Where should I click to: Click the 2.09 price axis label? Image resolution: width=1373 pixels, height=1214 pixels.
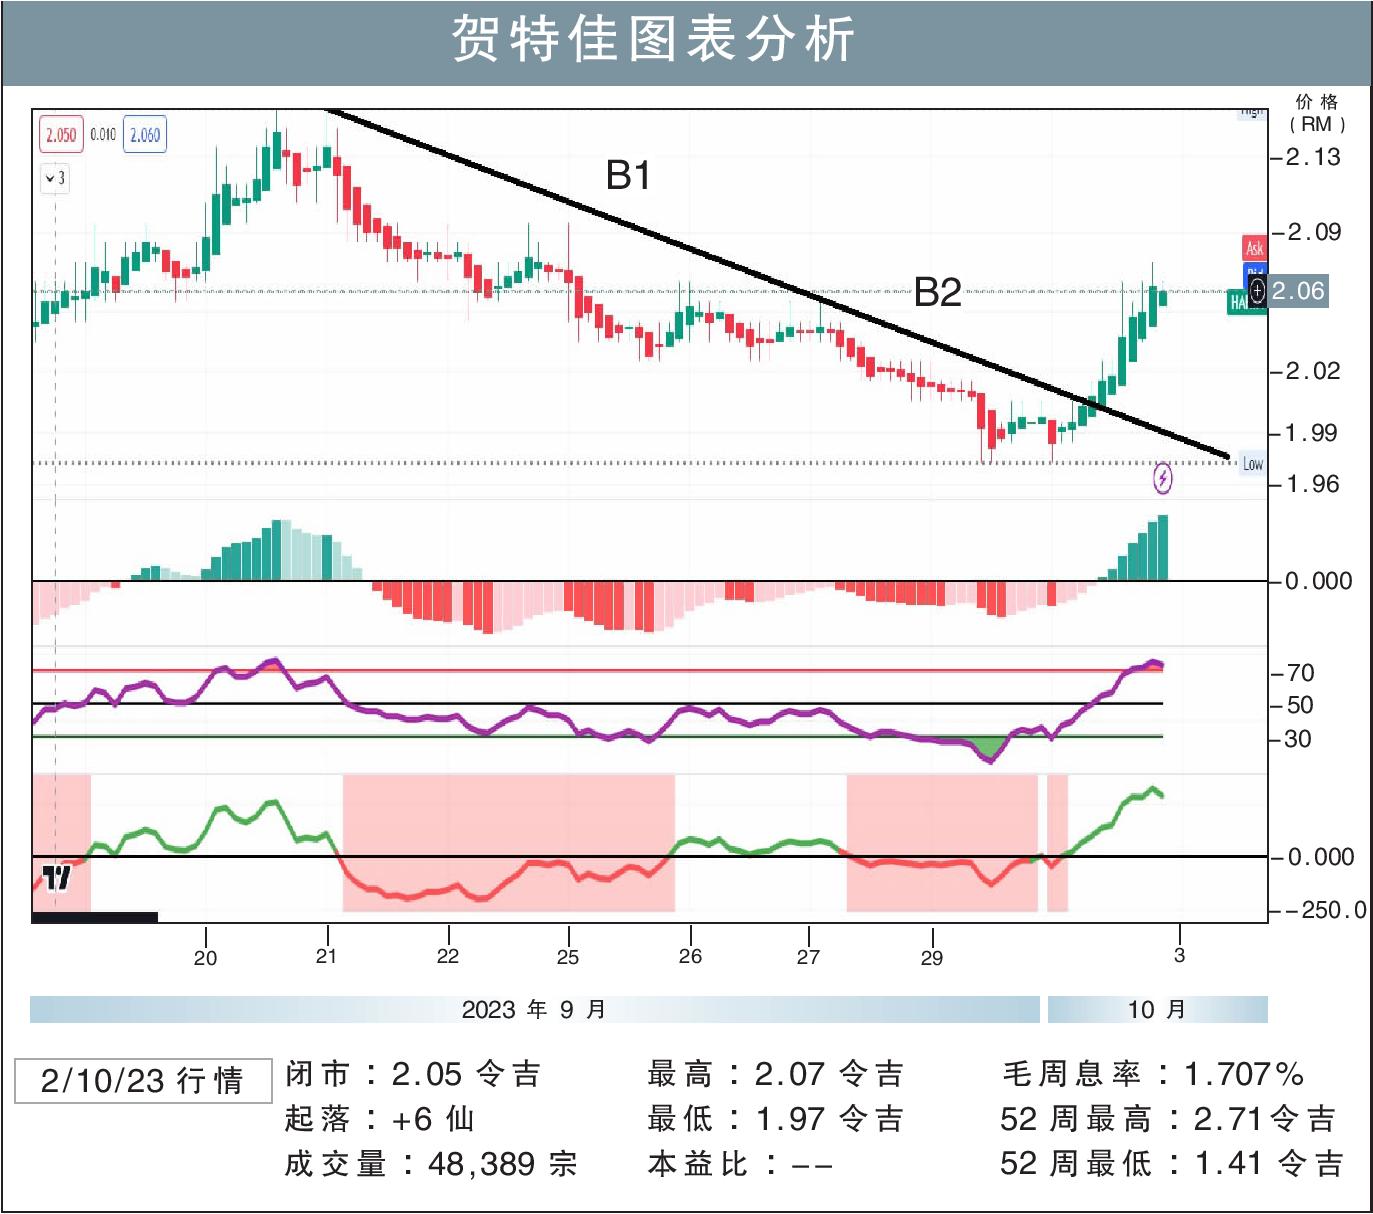pyautogui.click(x=1313, y=232)
